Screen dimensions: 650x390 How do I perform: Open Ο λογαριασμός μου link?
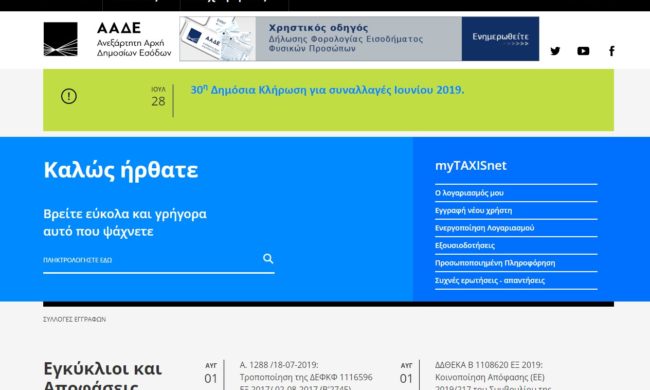(469, 193)
